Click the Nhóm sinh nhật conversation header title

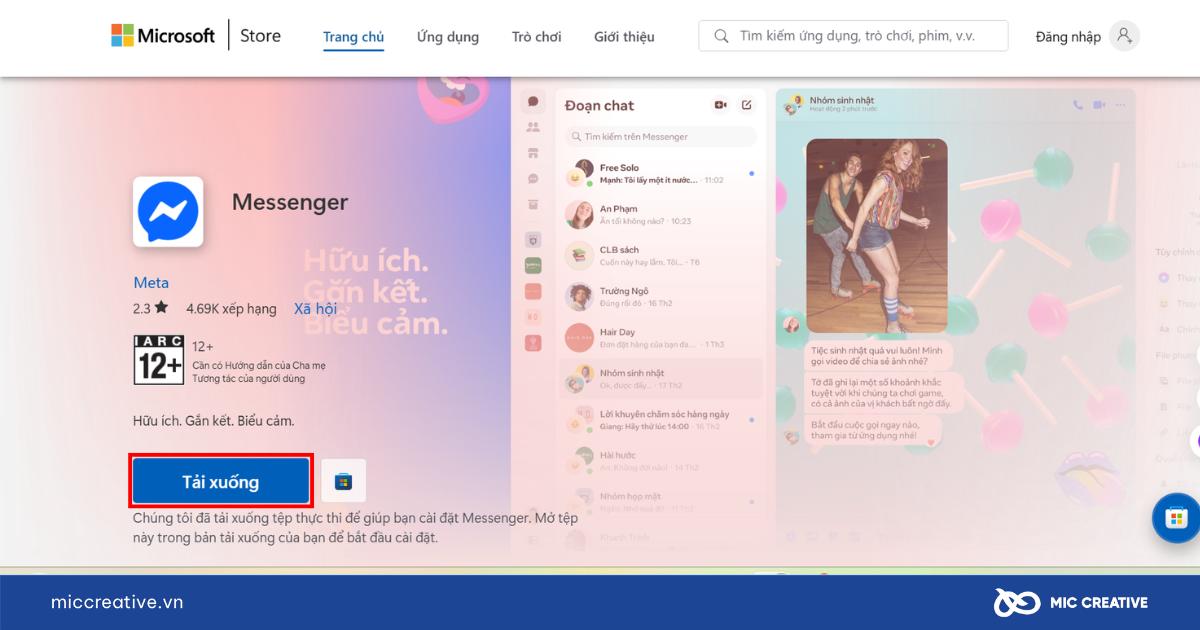(842, 100)
